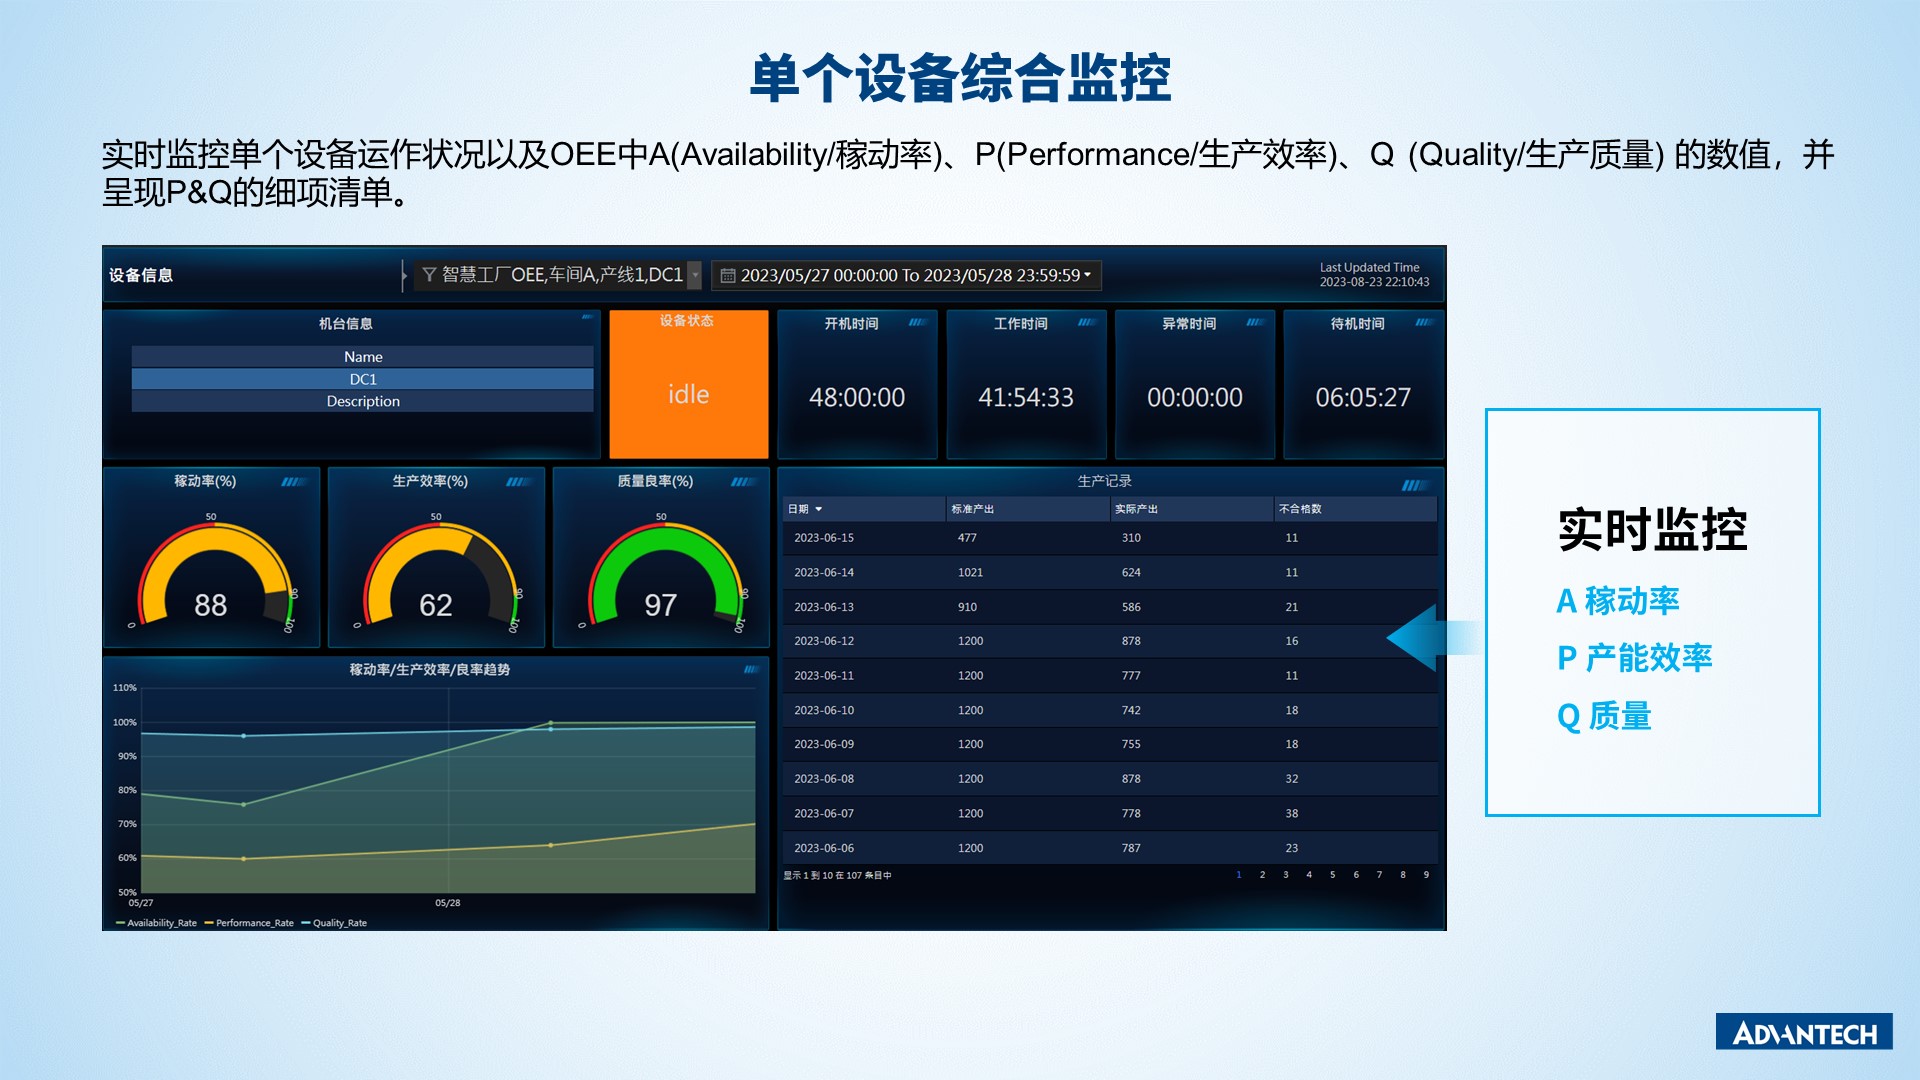Screen dimensions: 1920x1080
Task: Click the striped menu icon on 异常时间 panel
Action: (1254, 322)
